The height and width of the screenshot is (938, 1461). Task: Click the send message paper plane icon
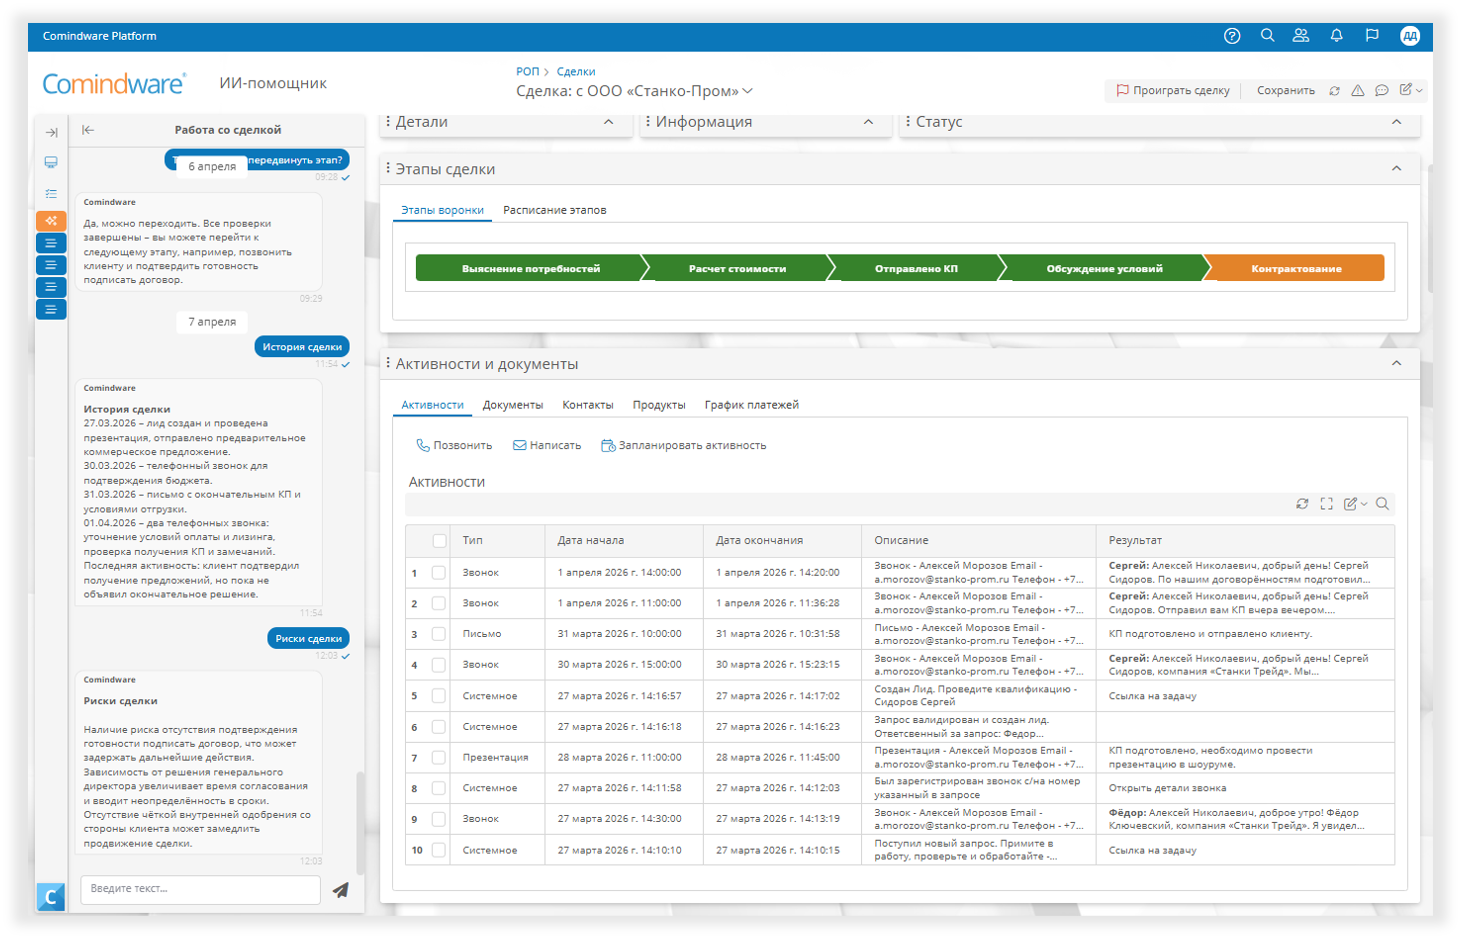pyautogui.click(x=341, y=889)
